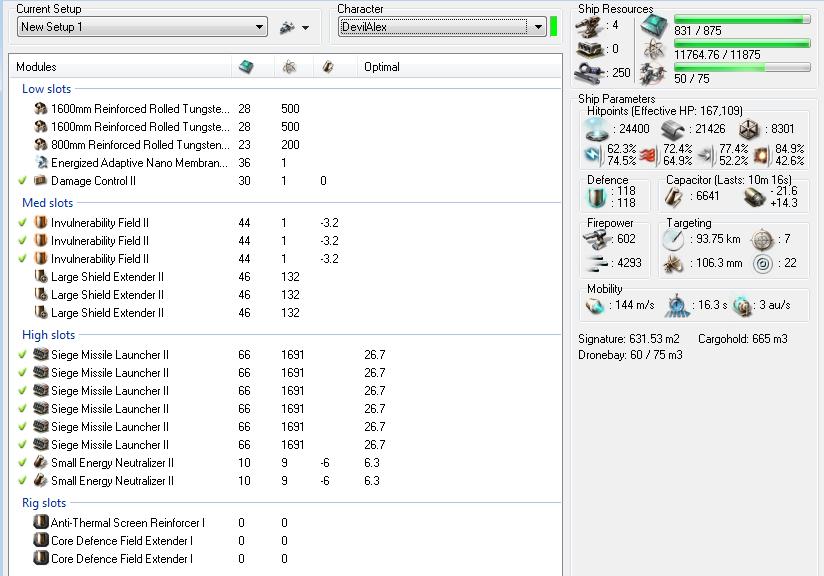Collapse the Med slots group
This screenshot has width=824, height=576.
pos(47,203)
